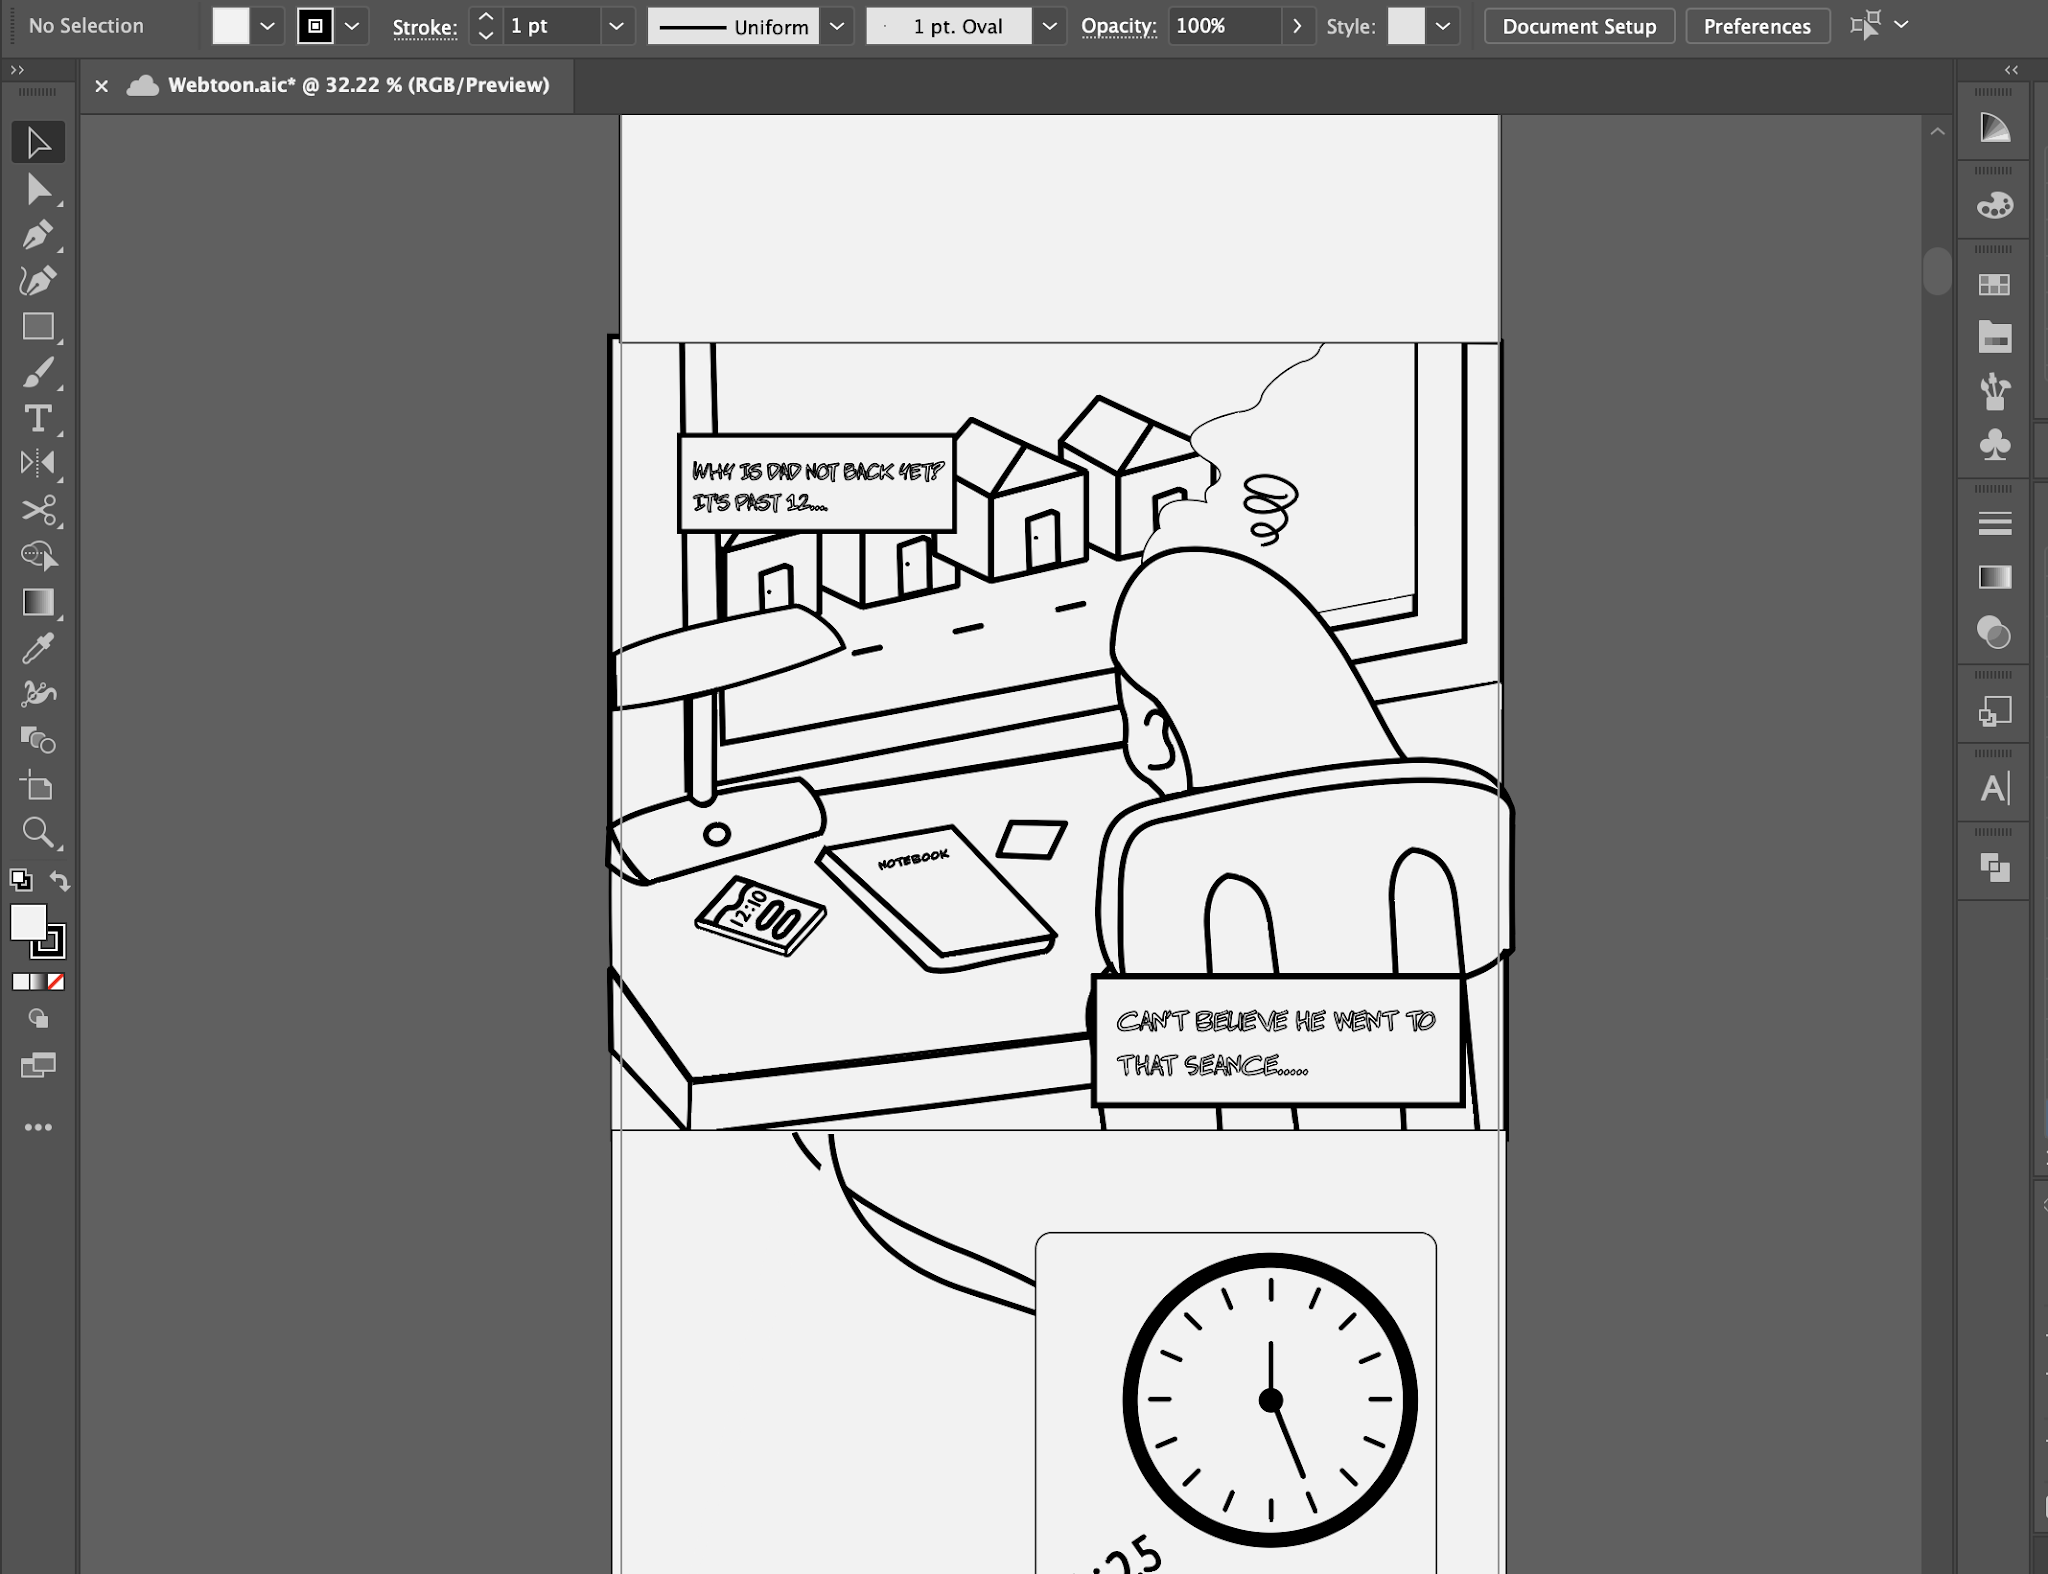Collapse right panels double arrow

point(2011,70)
